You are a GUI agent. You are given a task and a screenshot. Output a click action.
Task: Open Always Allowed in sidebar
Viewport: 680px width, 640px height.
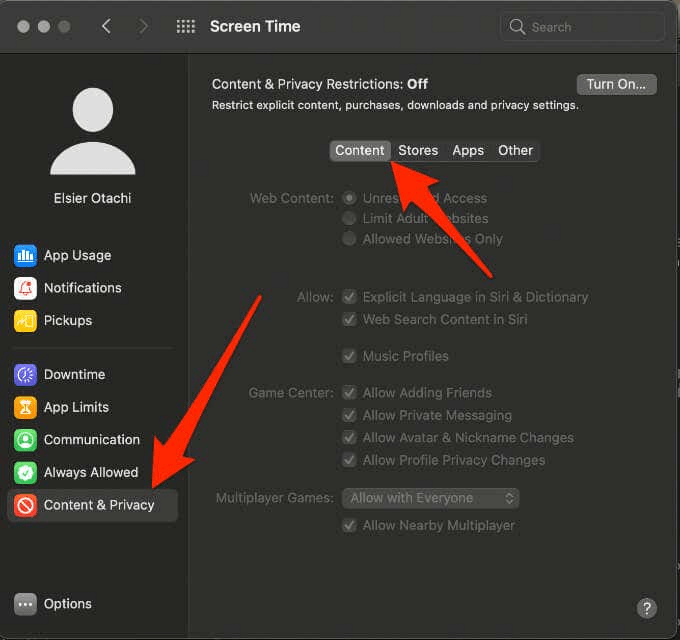(91, 472)
